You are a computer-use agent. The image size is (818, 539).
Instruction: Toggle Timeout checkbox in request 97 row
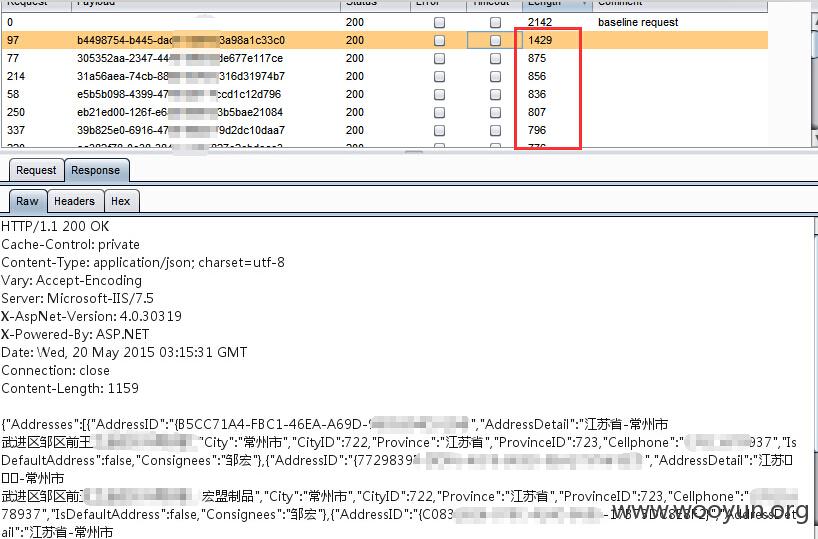(495, 40)
